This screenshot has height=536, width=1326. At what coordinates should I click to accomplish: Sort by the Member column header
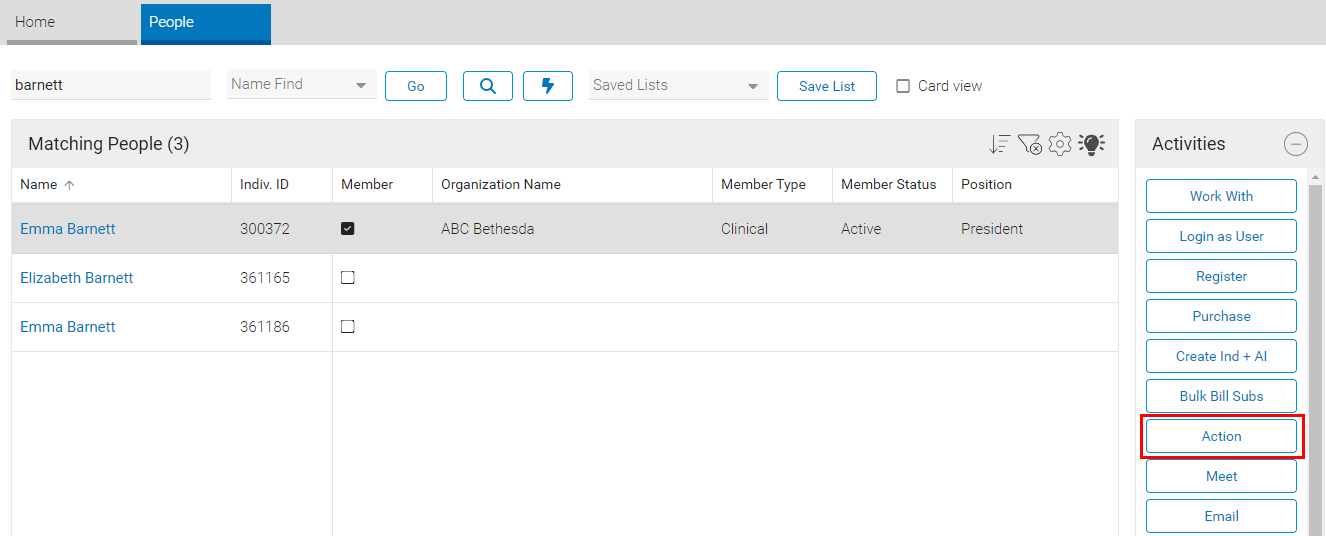[382, 185]
